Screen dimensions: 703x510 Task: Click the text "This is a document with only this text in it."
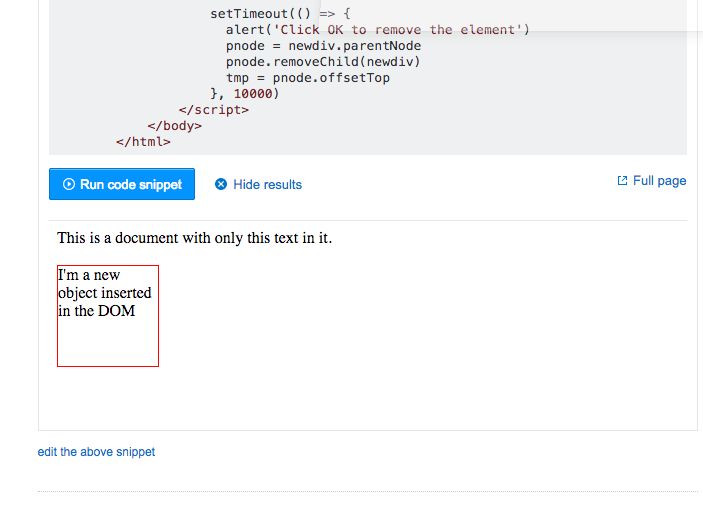(195, 238)
